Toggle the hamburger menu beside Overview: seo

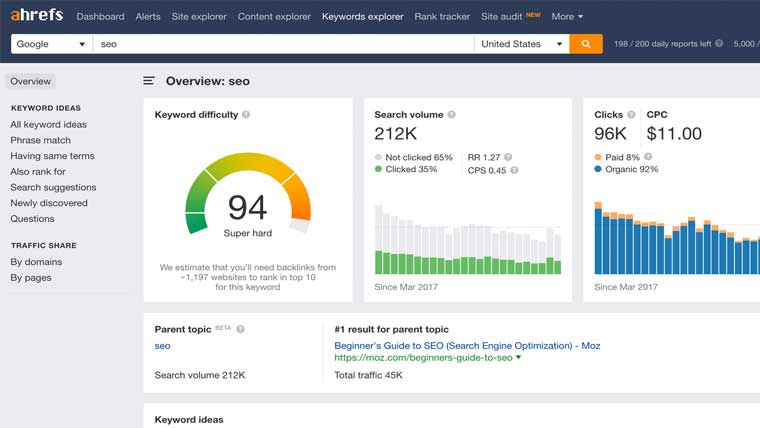(x=149, y=80)
